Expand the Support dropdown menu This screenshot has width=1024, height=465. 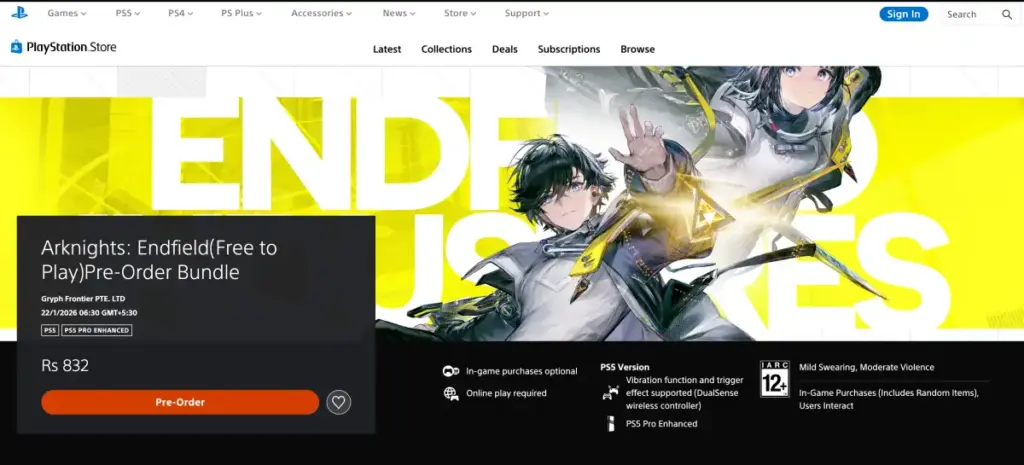(x=526, y=13)
